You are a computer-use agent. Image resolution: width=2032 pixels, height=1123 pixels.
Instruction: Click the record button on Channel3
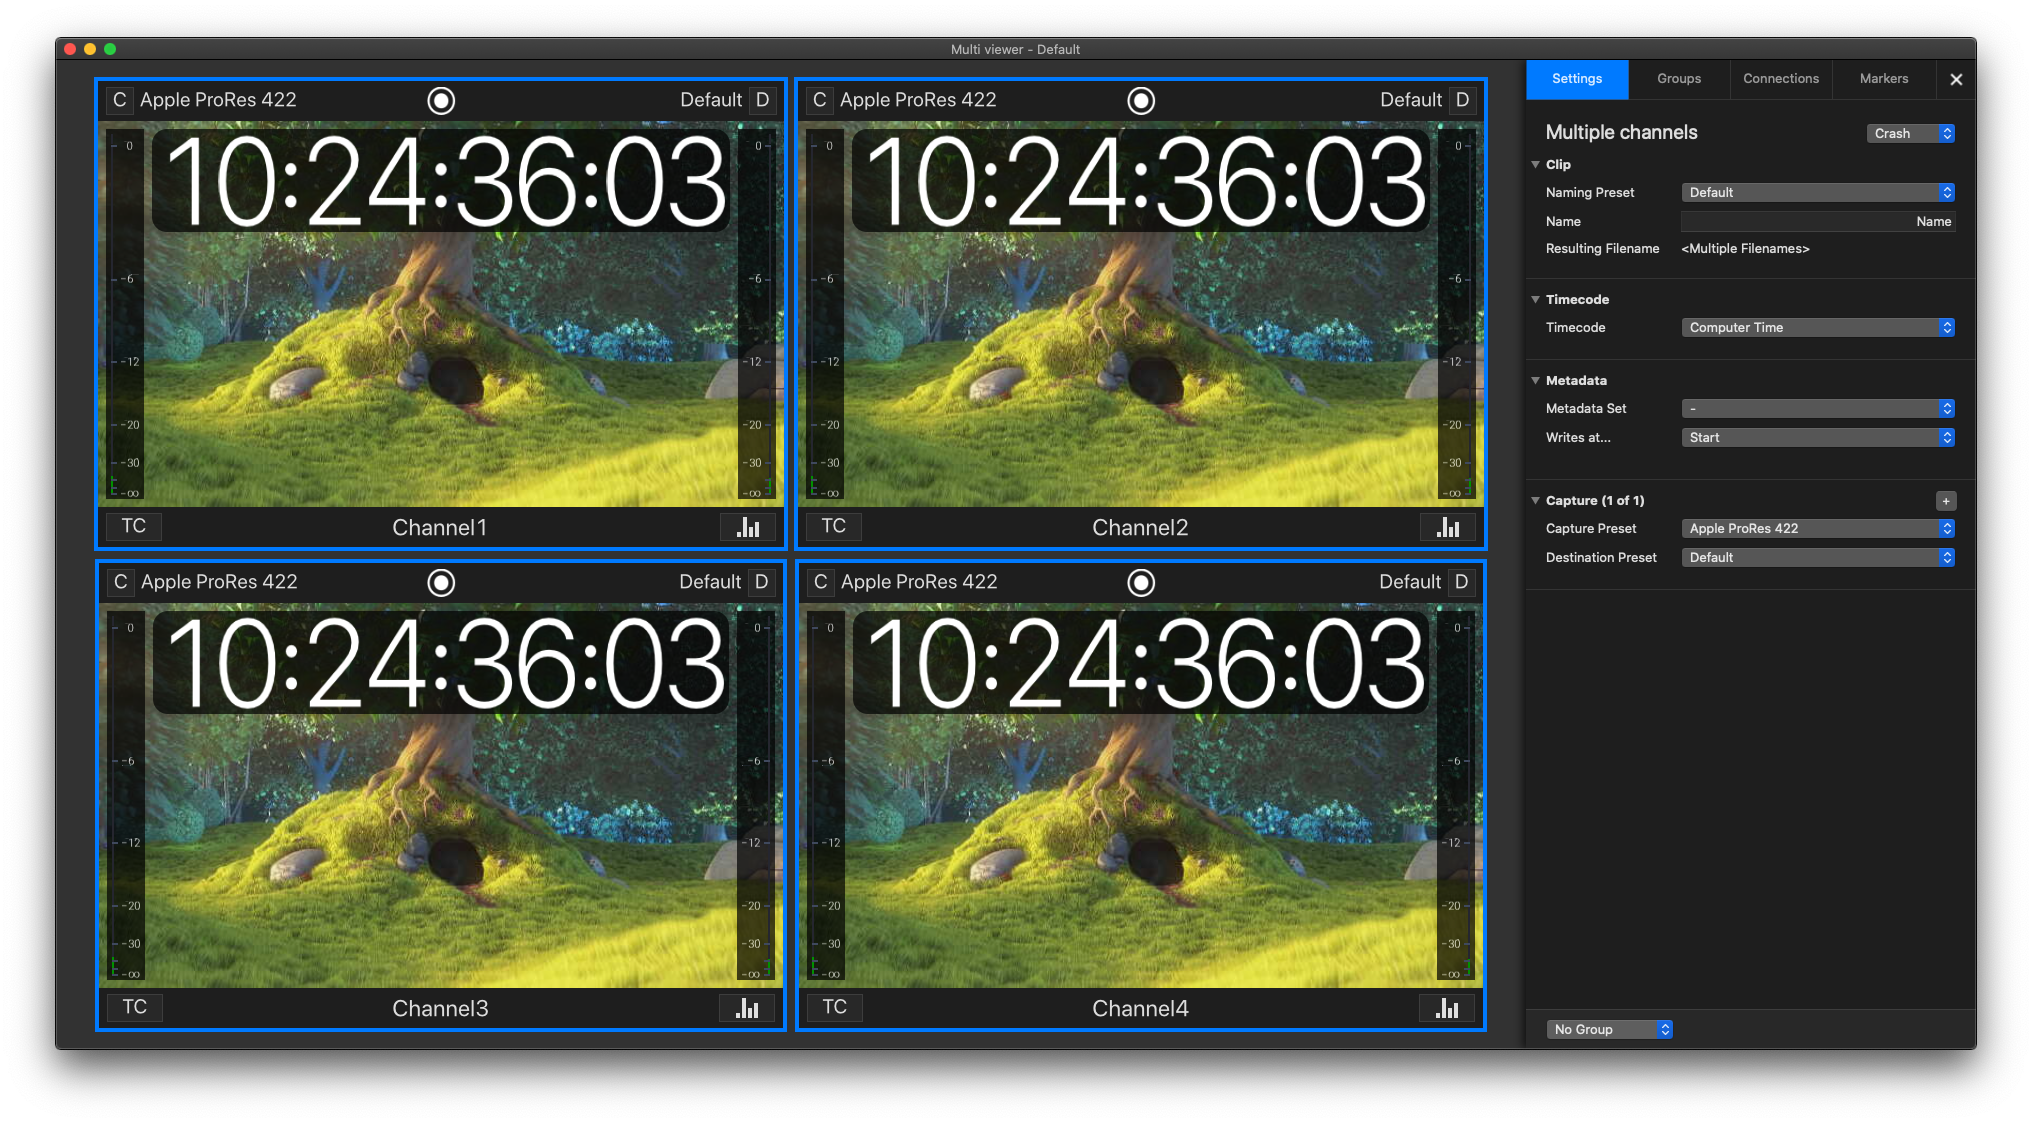441,582
